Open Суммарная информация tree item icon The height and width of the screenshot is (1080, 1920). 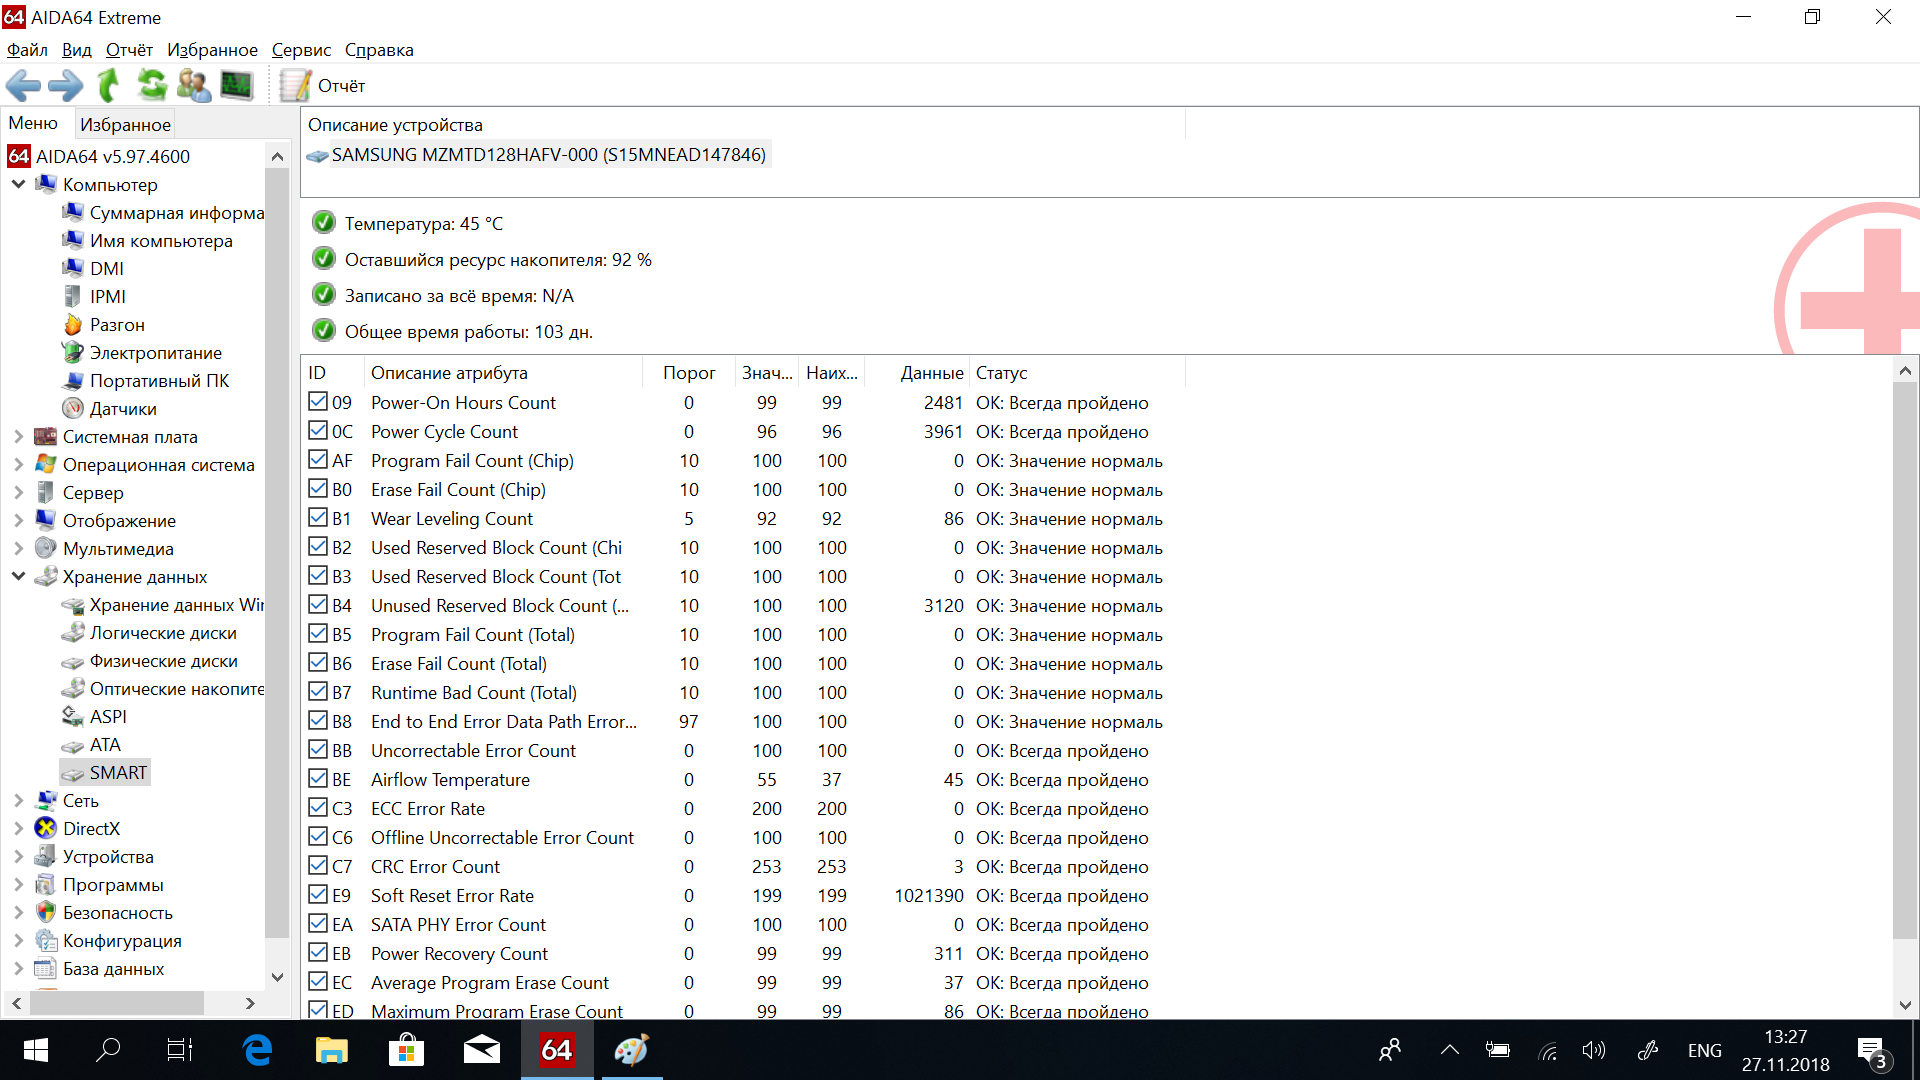72,212
